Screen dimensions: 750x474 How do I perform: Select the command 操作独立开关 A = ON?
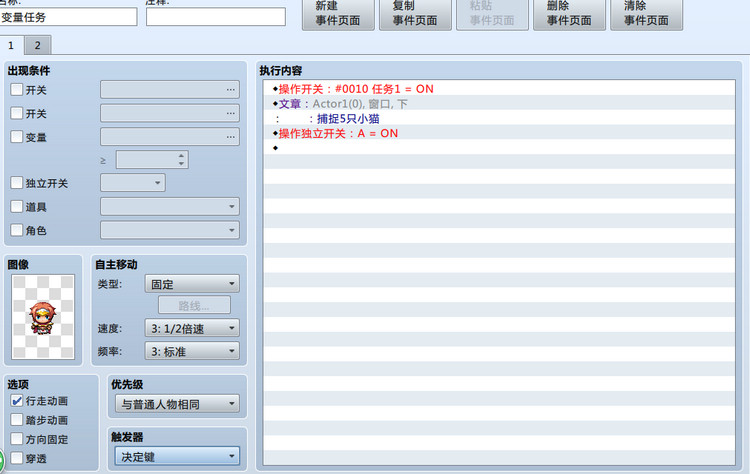pos(500,133)
